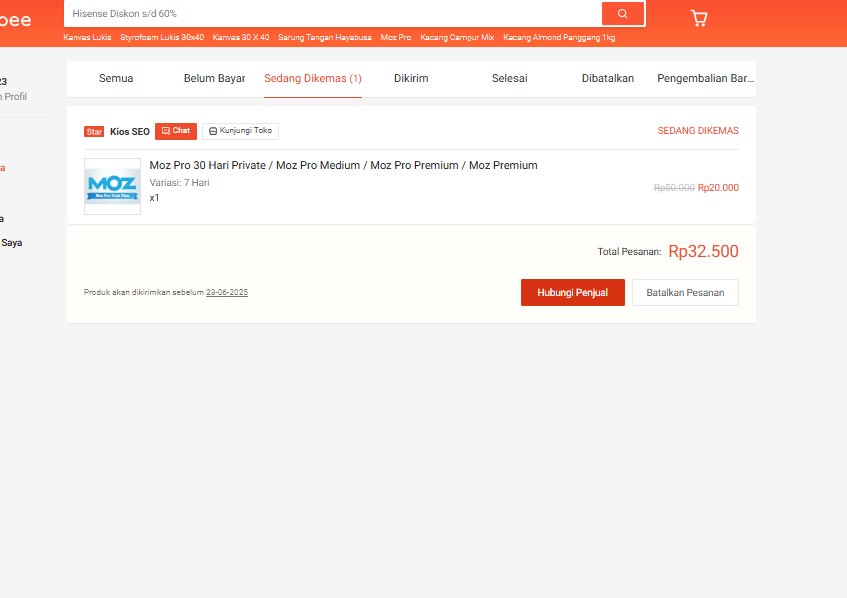
Task: Click the Chat button for Kios SEO
Action: (x=176, y=131)
